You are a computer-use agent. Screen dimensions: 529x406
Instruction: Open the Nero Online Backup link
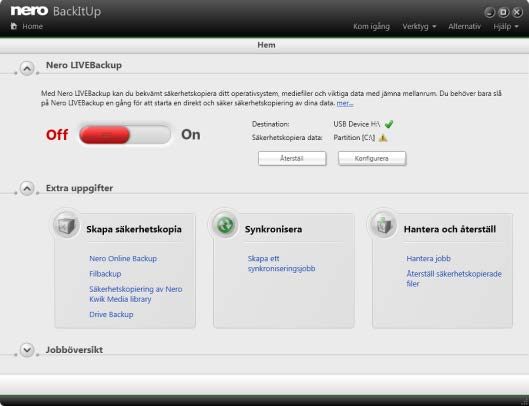(123, 259)
